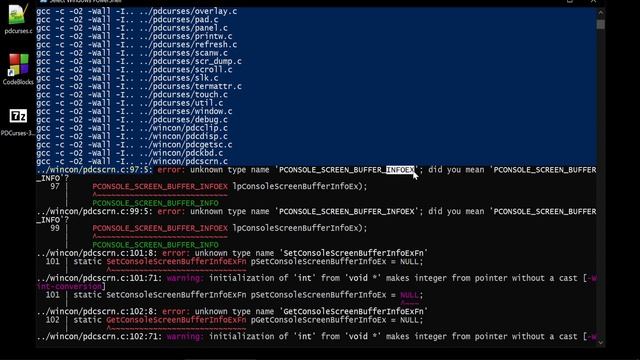Click the line compiling ../pdcurses/pad.c
This screenshot has width=640, height=360.
[x=127, y=20]
